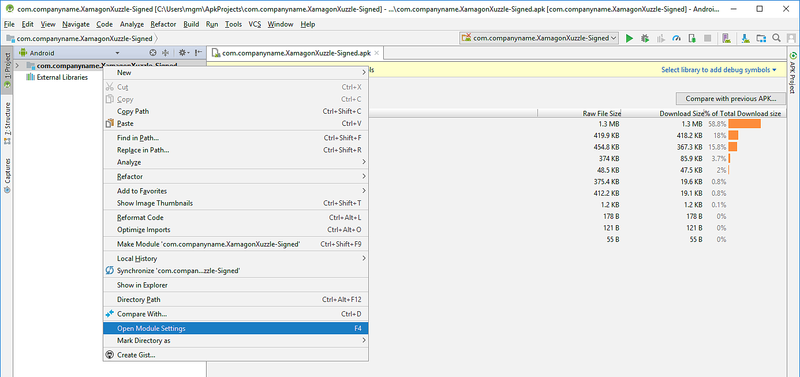The width and height of the screenshot is (800, 377).
Task: Close the XamagonXuzzle-Signed.apk editor tab
Action: (x=377, y=53)
